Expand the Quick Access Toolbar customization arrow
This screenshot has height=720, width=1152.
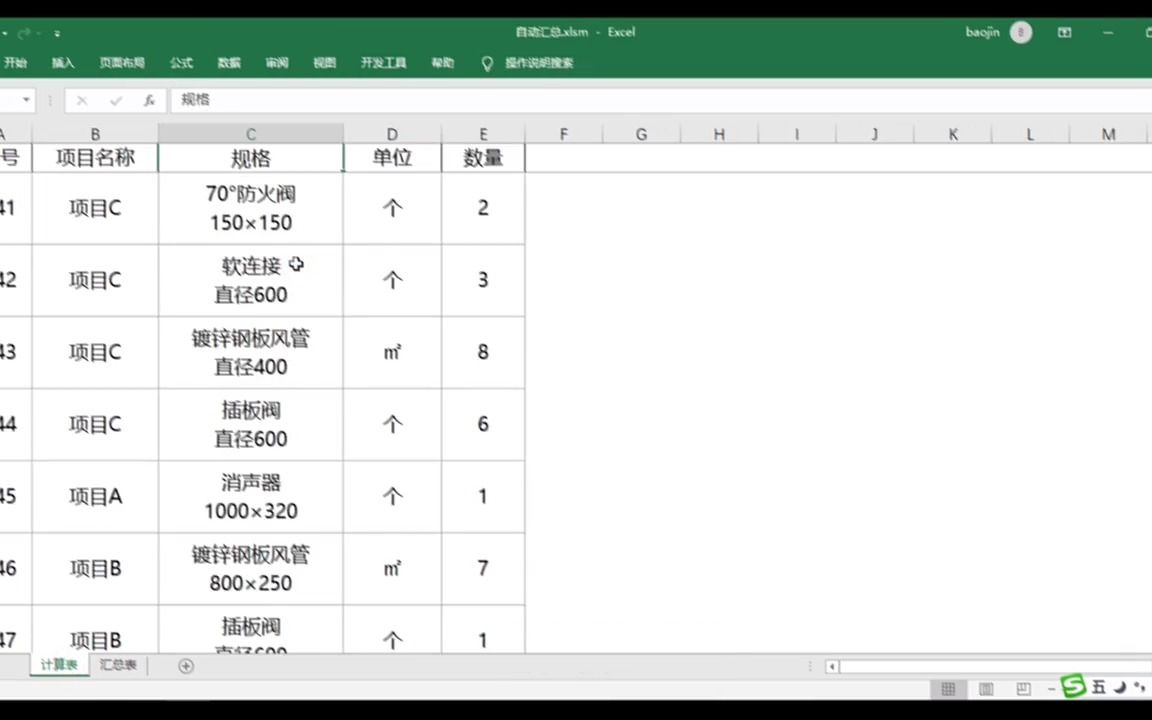point(57,32)
